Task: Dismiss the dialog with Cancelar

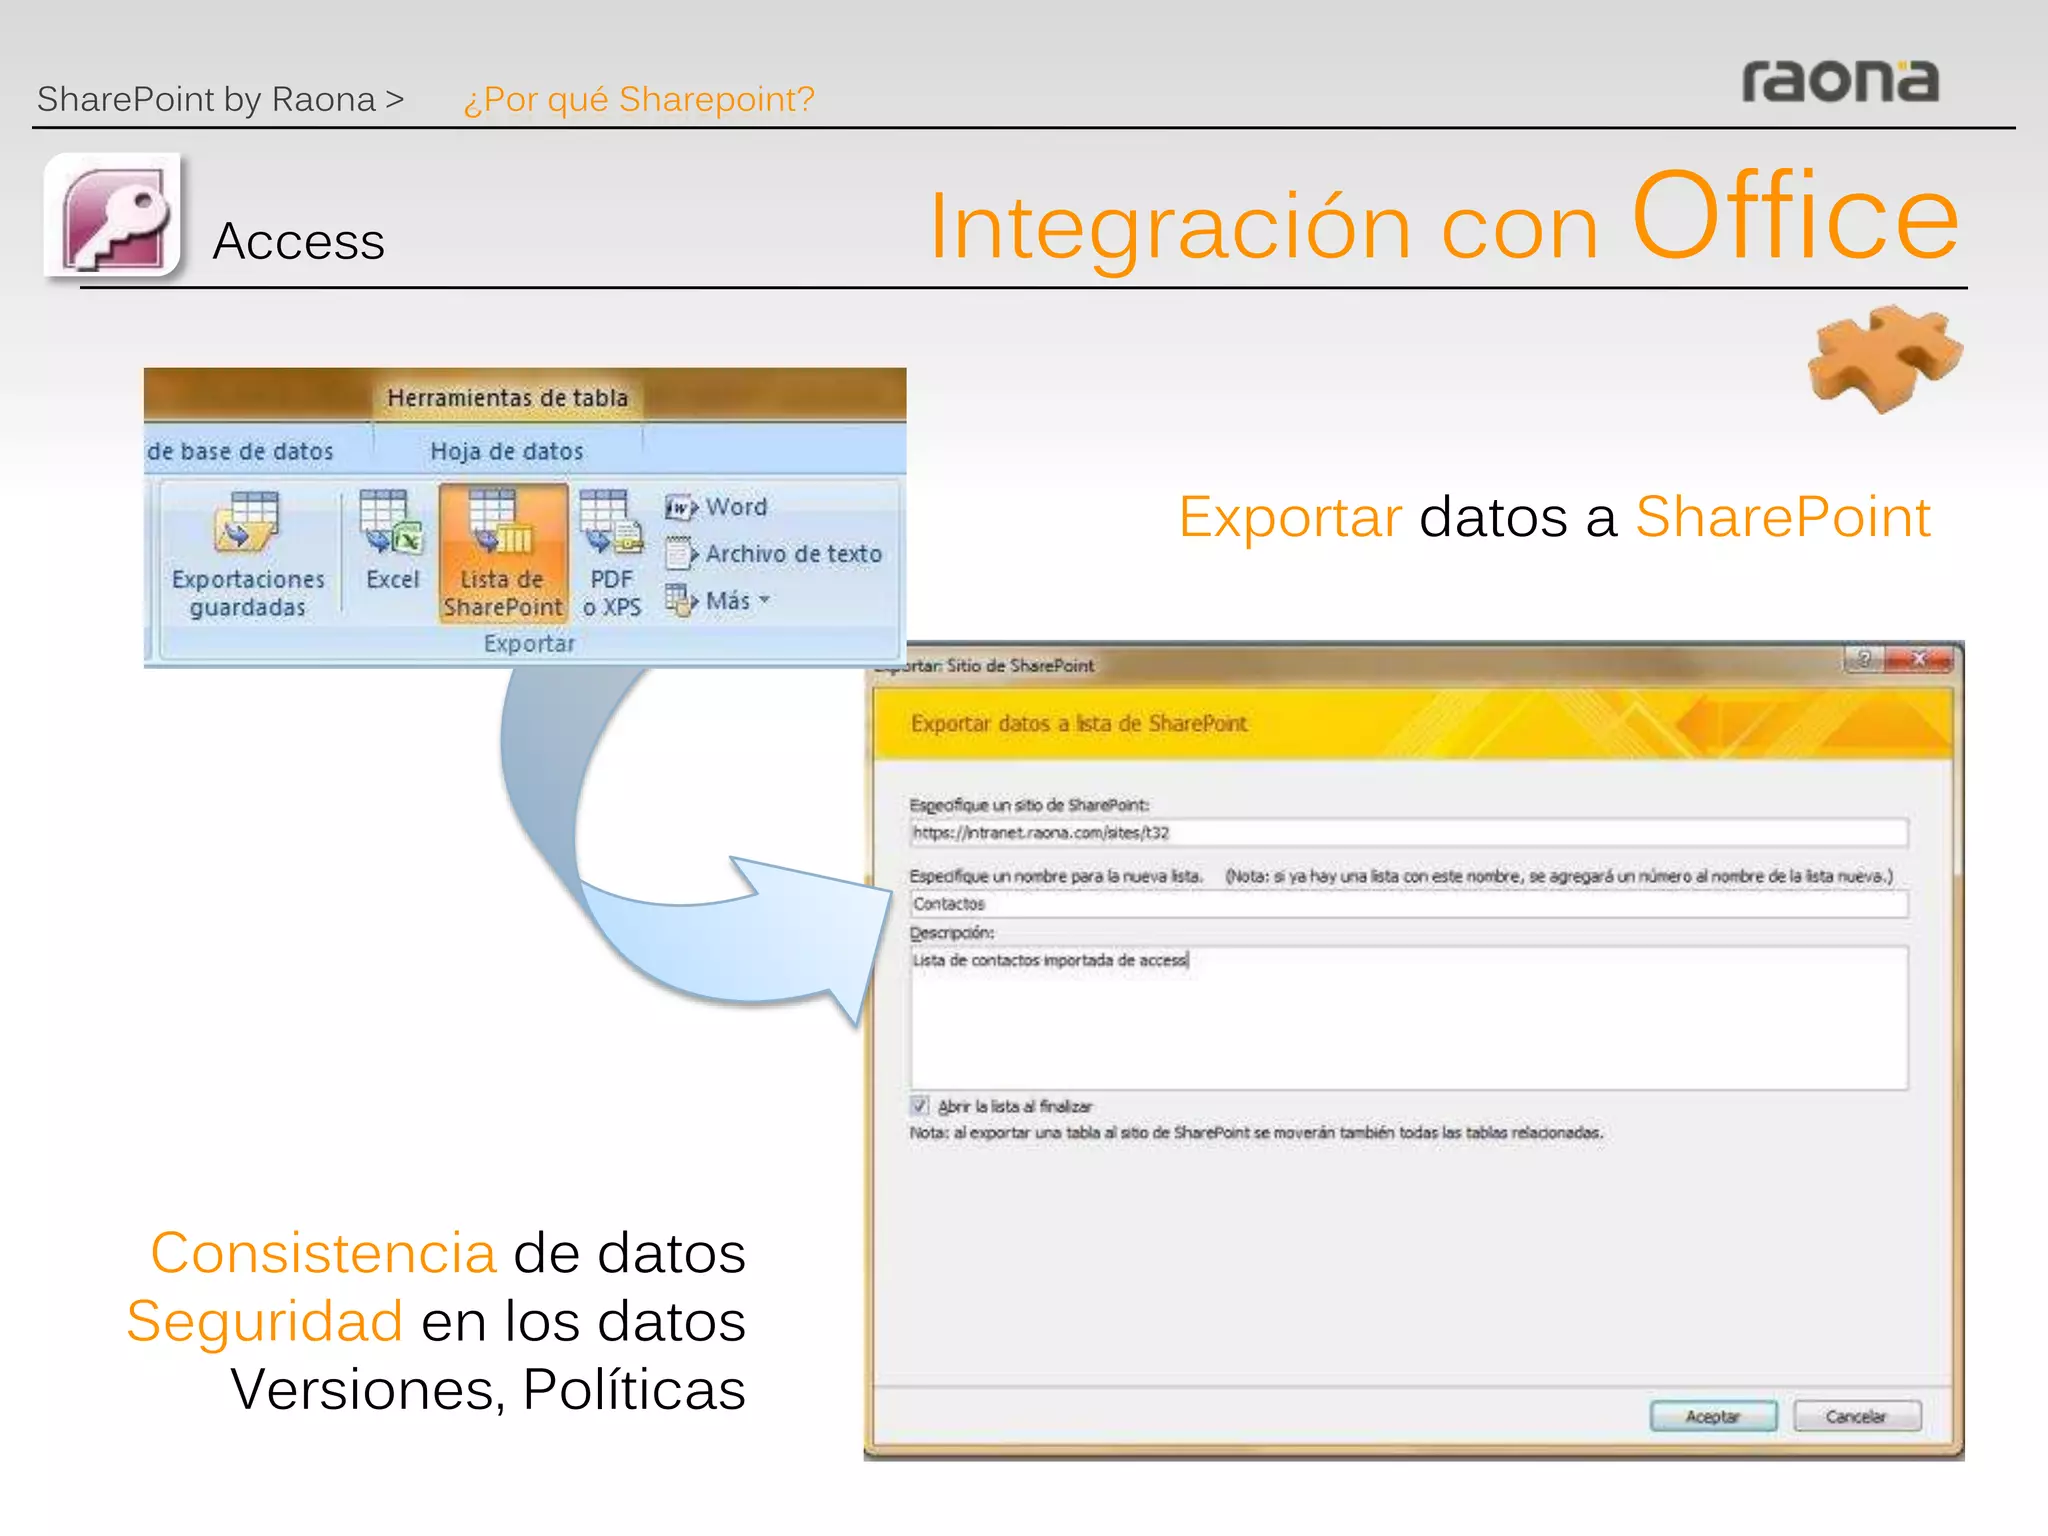Action: tap(1856, 1416)
